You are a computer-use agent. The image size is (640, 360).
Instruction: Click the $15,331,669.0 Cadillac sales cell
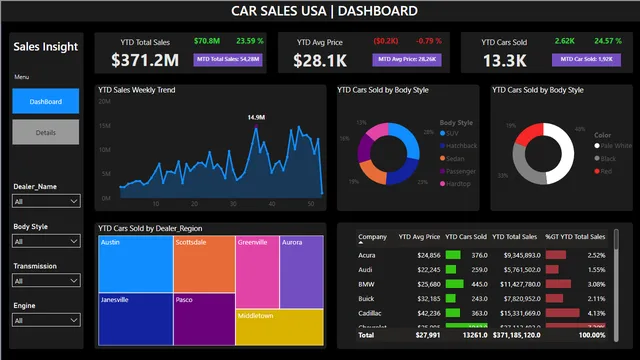[x=520, y=313]
